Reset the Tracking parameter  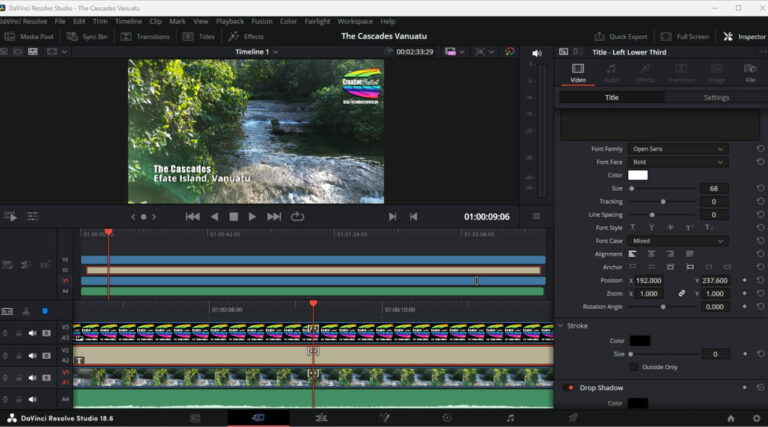[x=760, y=201]
